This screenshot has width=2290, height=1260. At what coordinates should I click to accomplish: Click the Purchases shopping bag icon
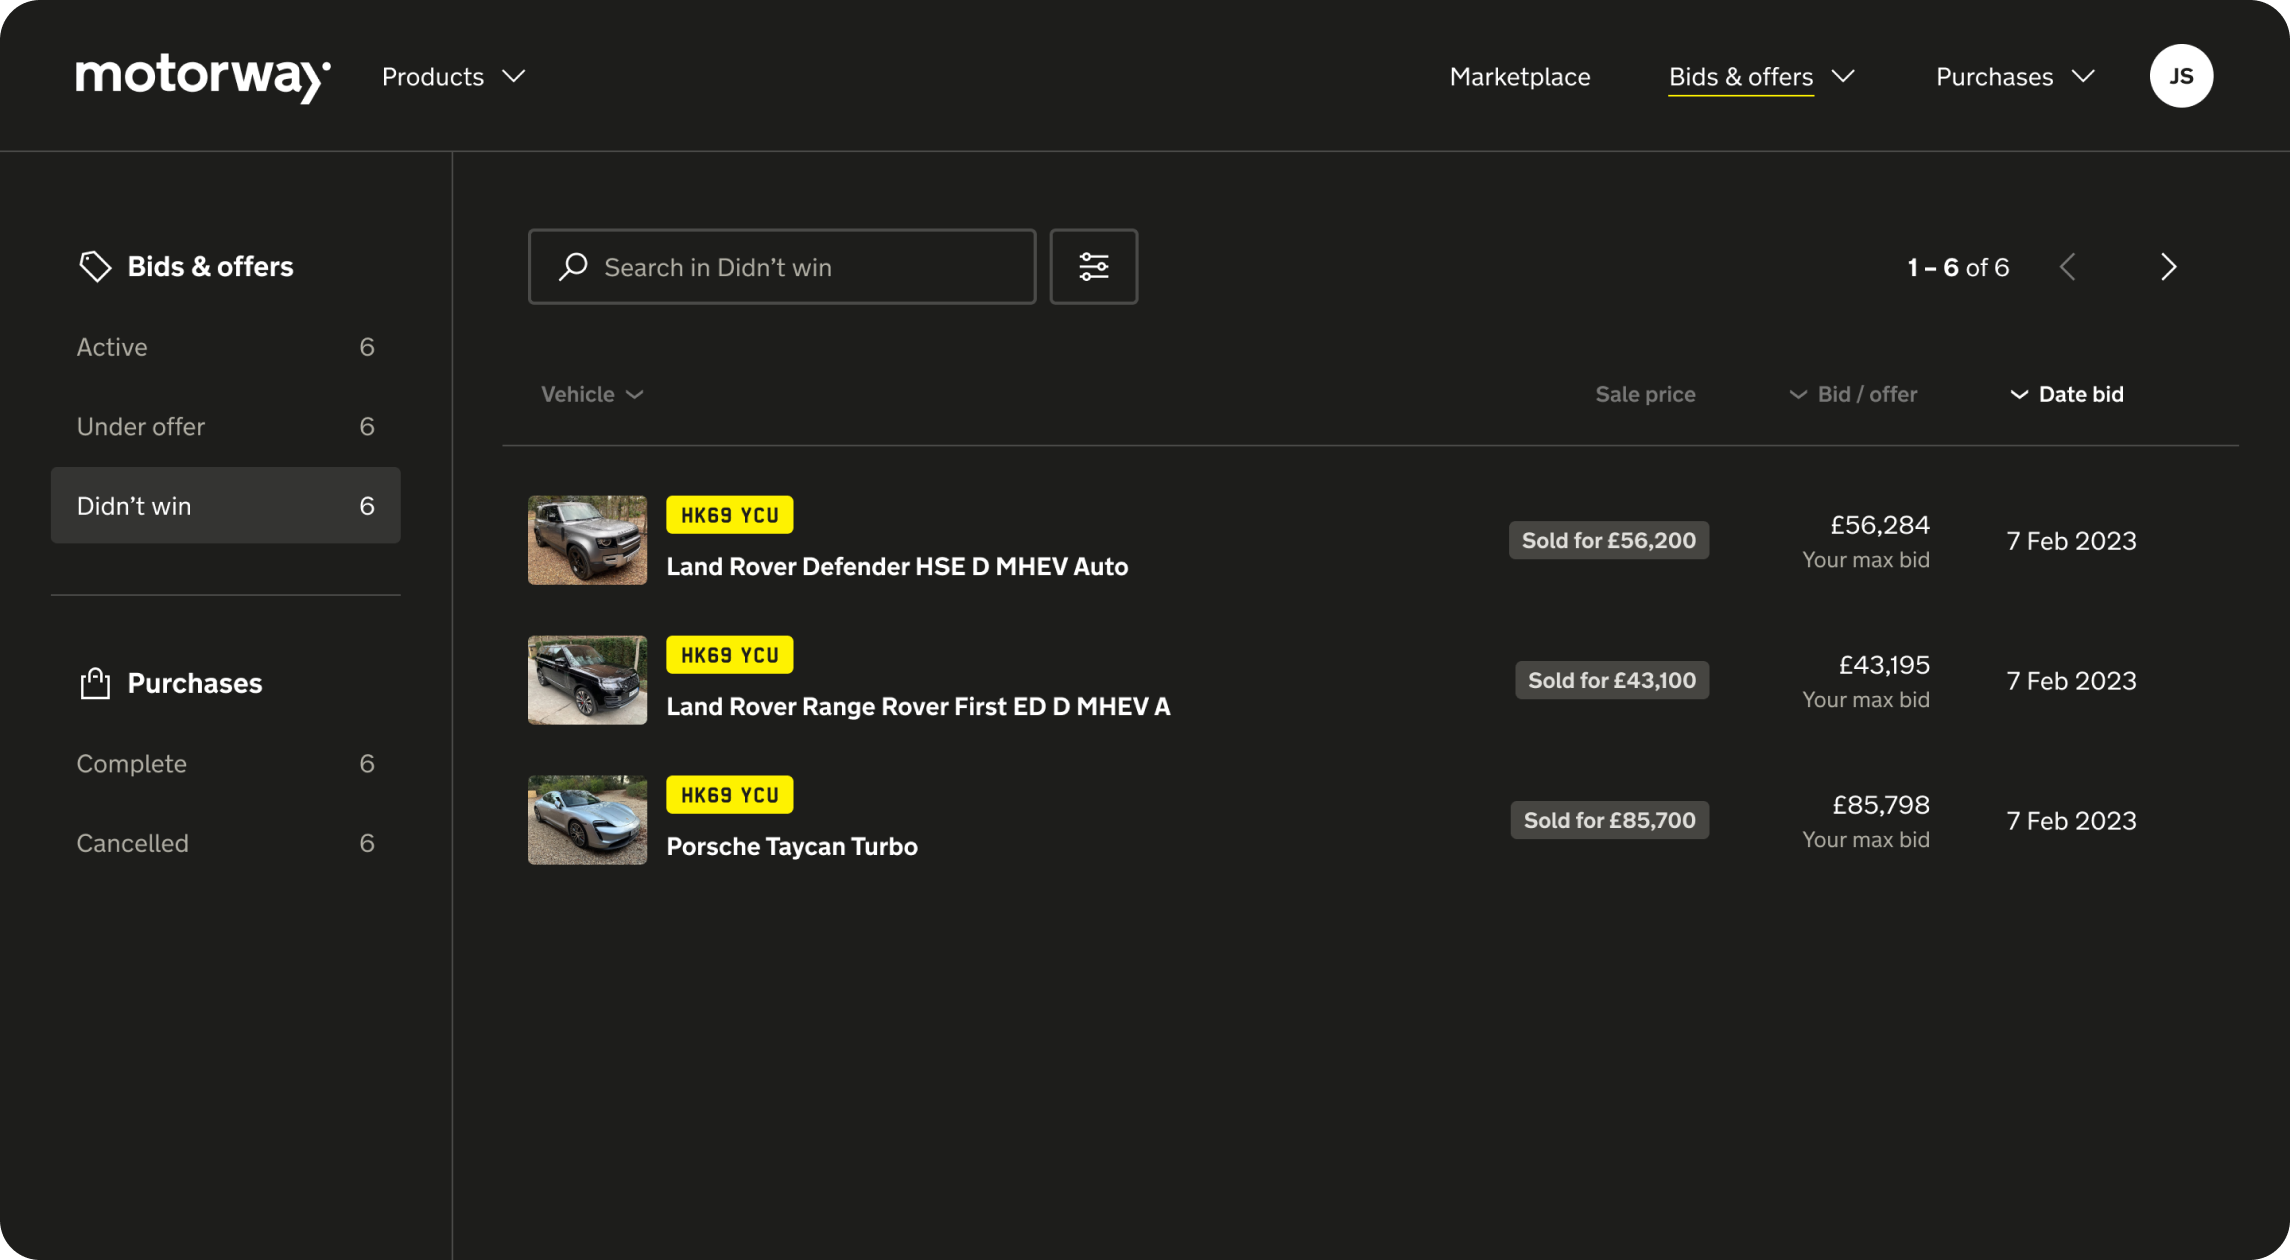pyautogui.click(x=95, y=683)
